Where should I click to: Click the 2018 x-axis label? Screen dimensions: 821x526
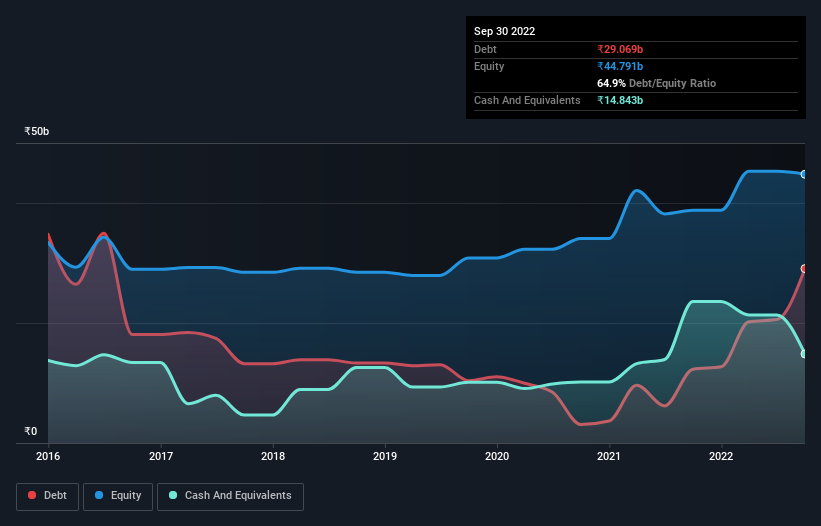coord(273,456)
